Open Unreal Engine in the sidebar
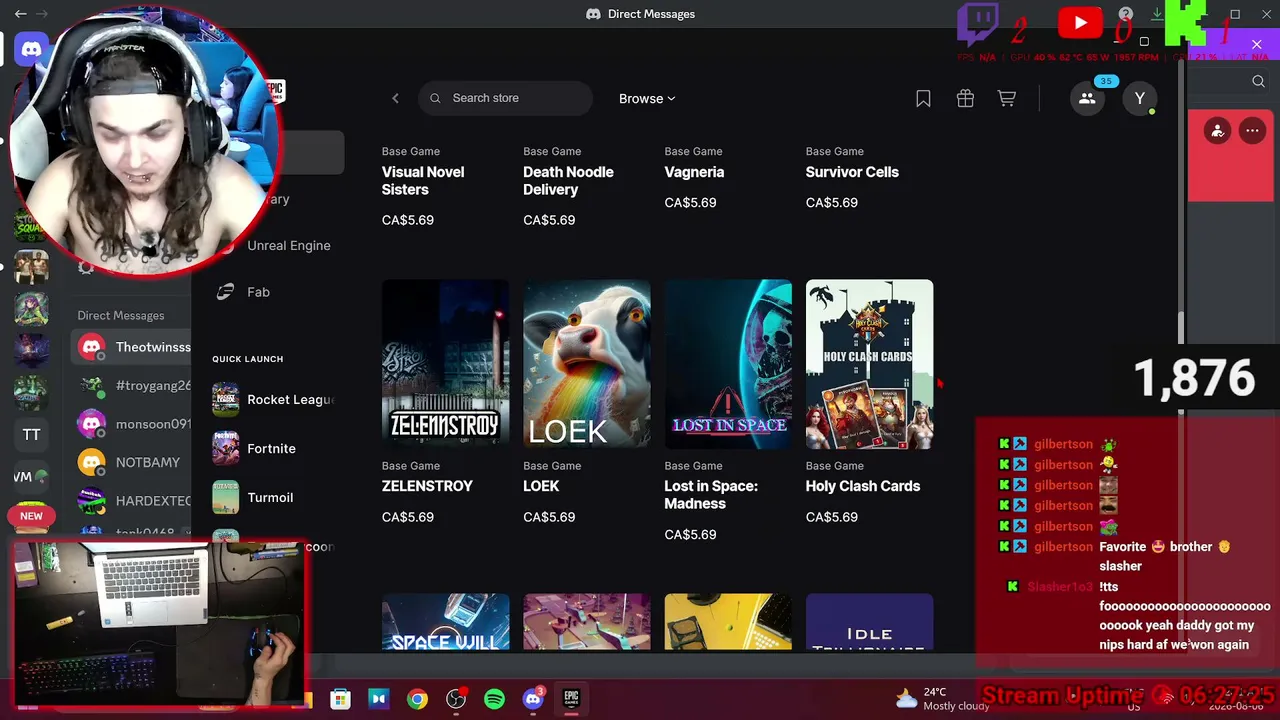Viewport: 1280px width, 720px height. [x=289, y=245]
